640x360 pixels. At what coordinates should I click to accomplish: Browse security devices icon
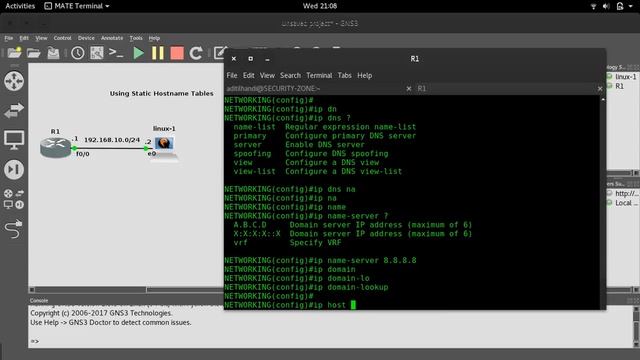[14, 169]
